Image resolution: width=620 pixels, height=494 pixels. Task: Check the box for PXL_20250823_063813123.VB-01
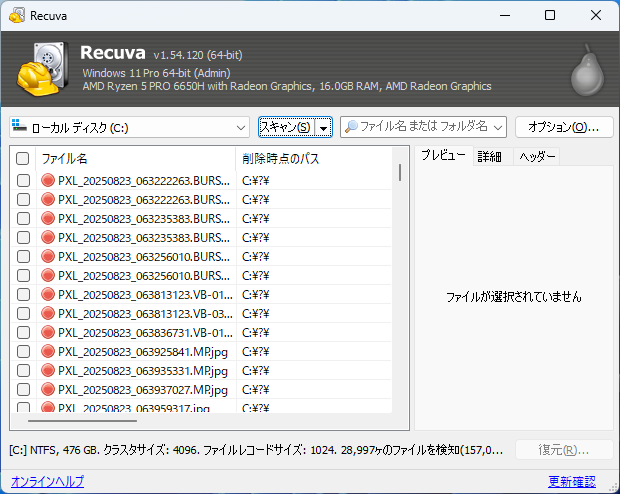pos(23,295)
